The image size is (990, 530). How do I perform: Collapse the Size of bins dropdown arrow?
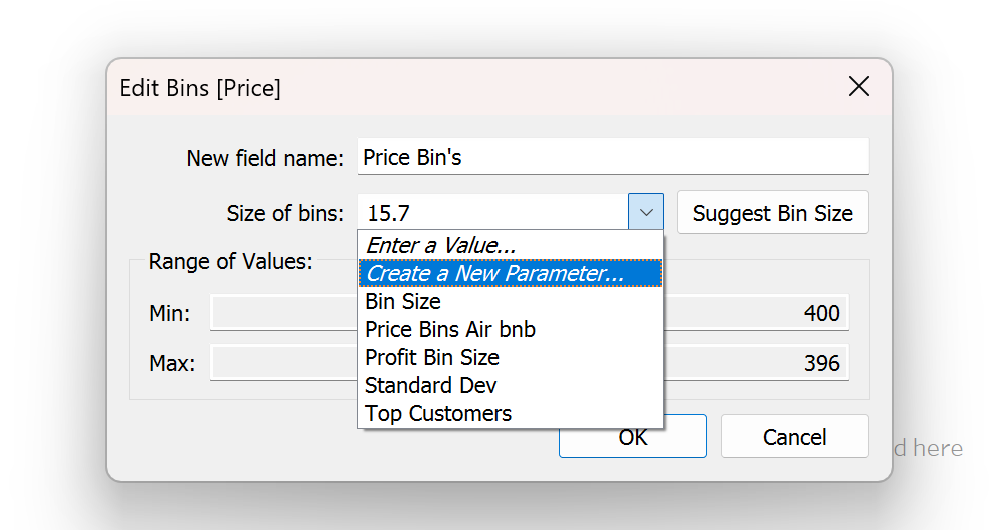[x=646, y=213]
